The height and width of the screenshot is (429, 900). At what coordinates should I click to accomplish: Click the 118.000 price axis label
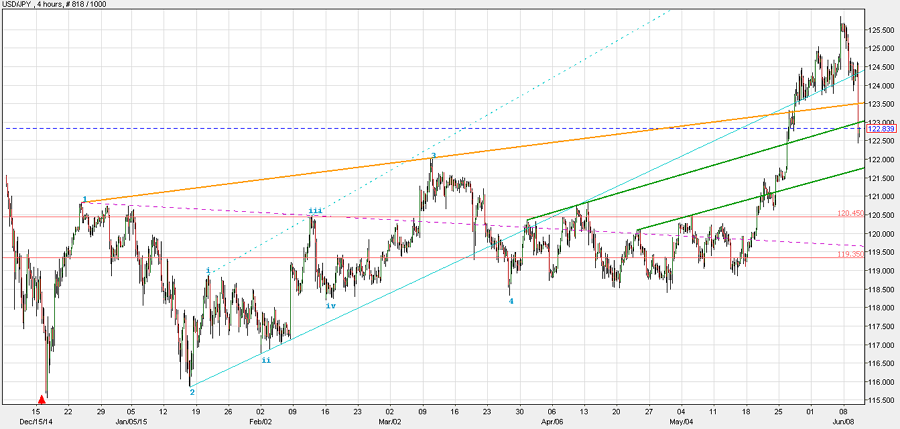(882, 308)
